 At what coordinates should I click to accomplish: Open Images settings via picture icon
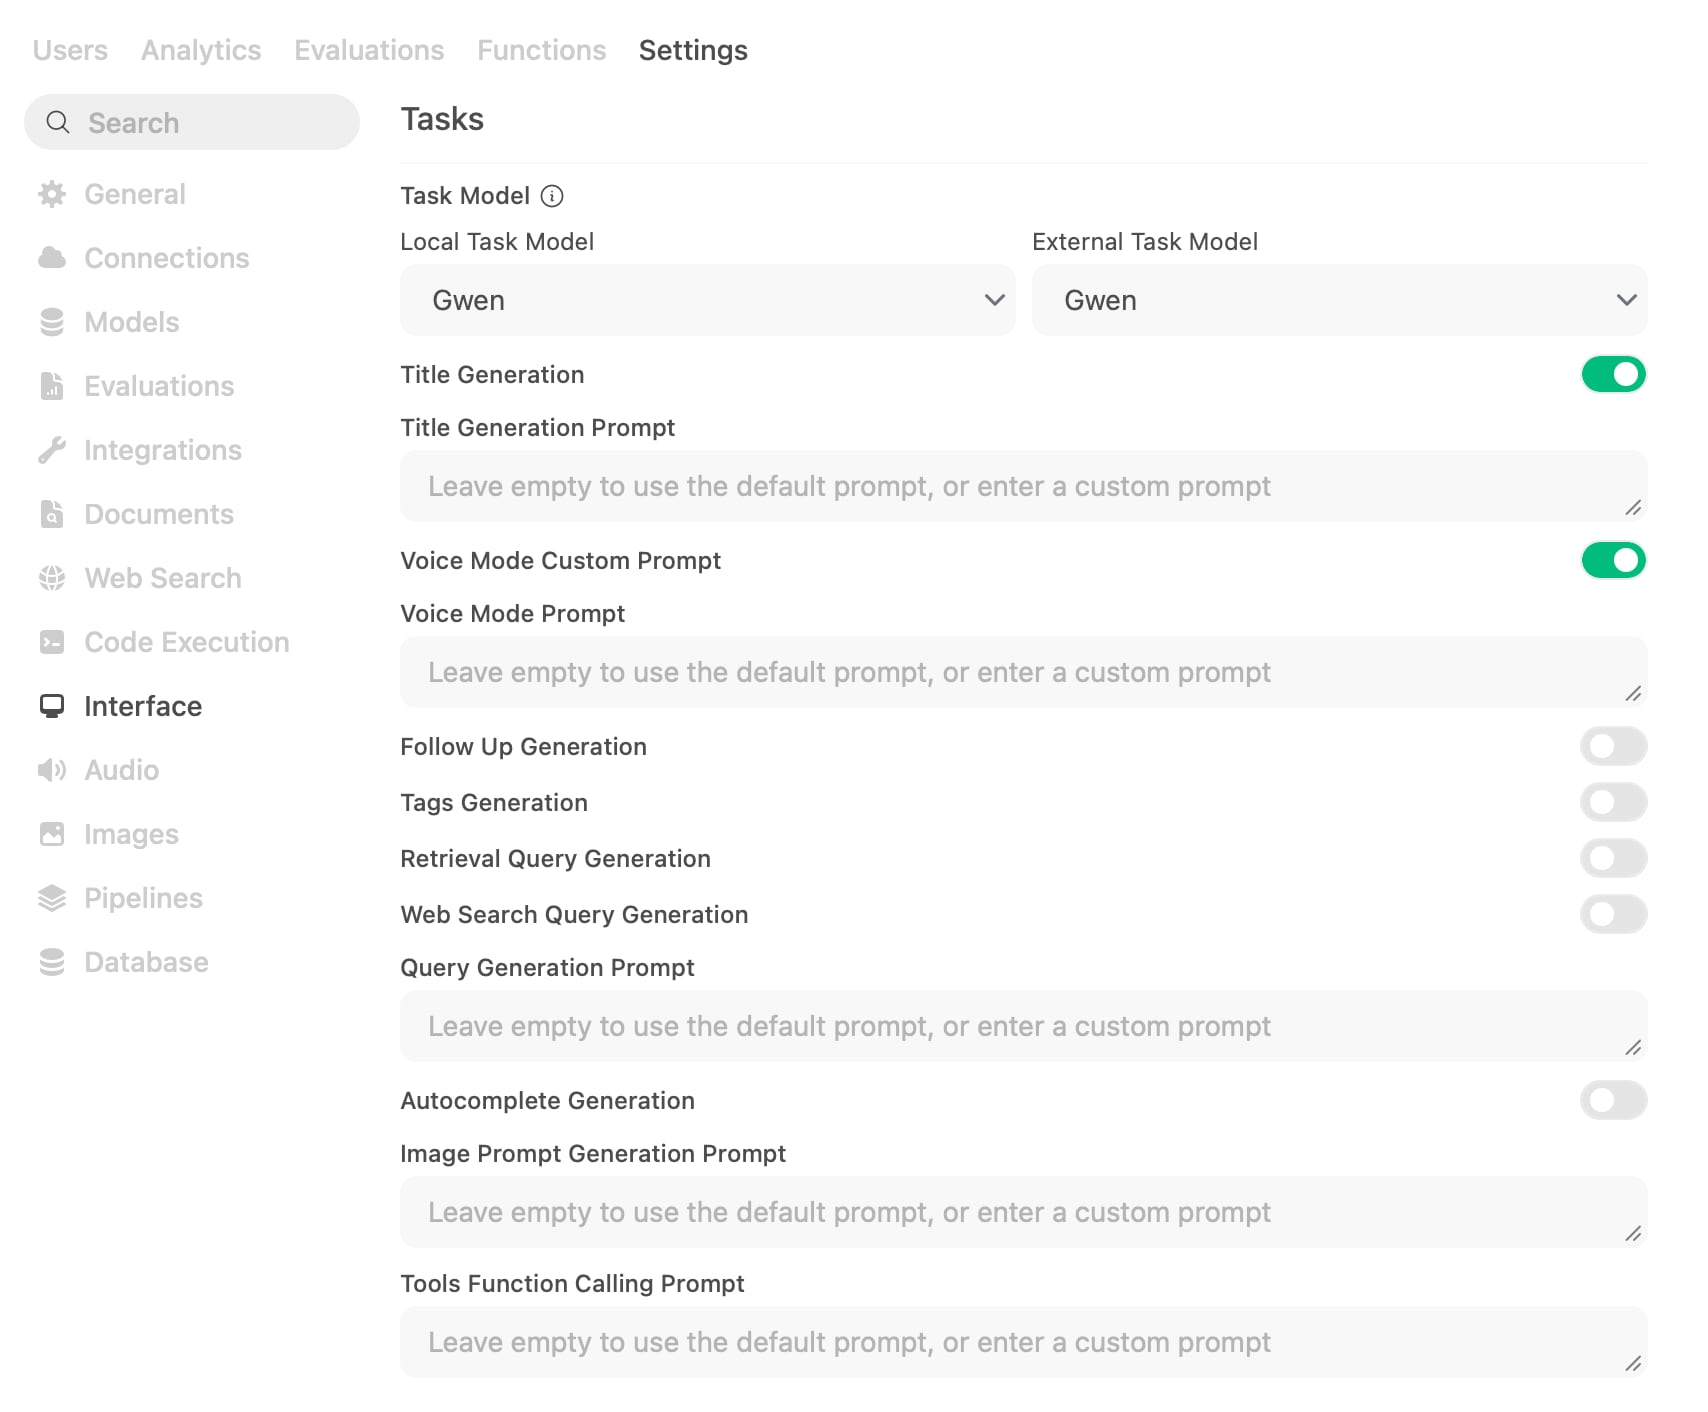coord(52,834)
